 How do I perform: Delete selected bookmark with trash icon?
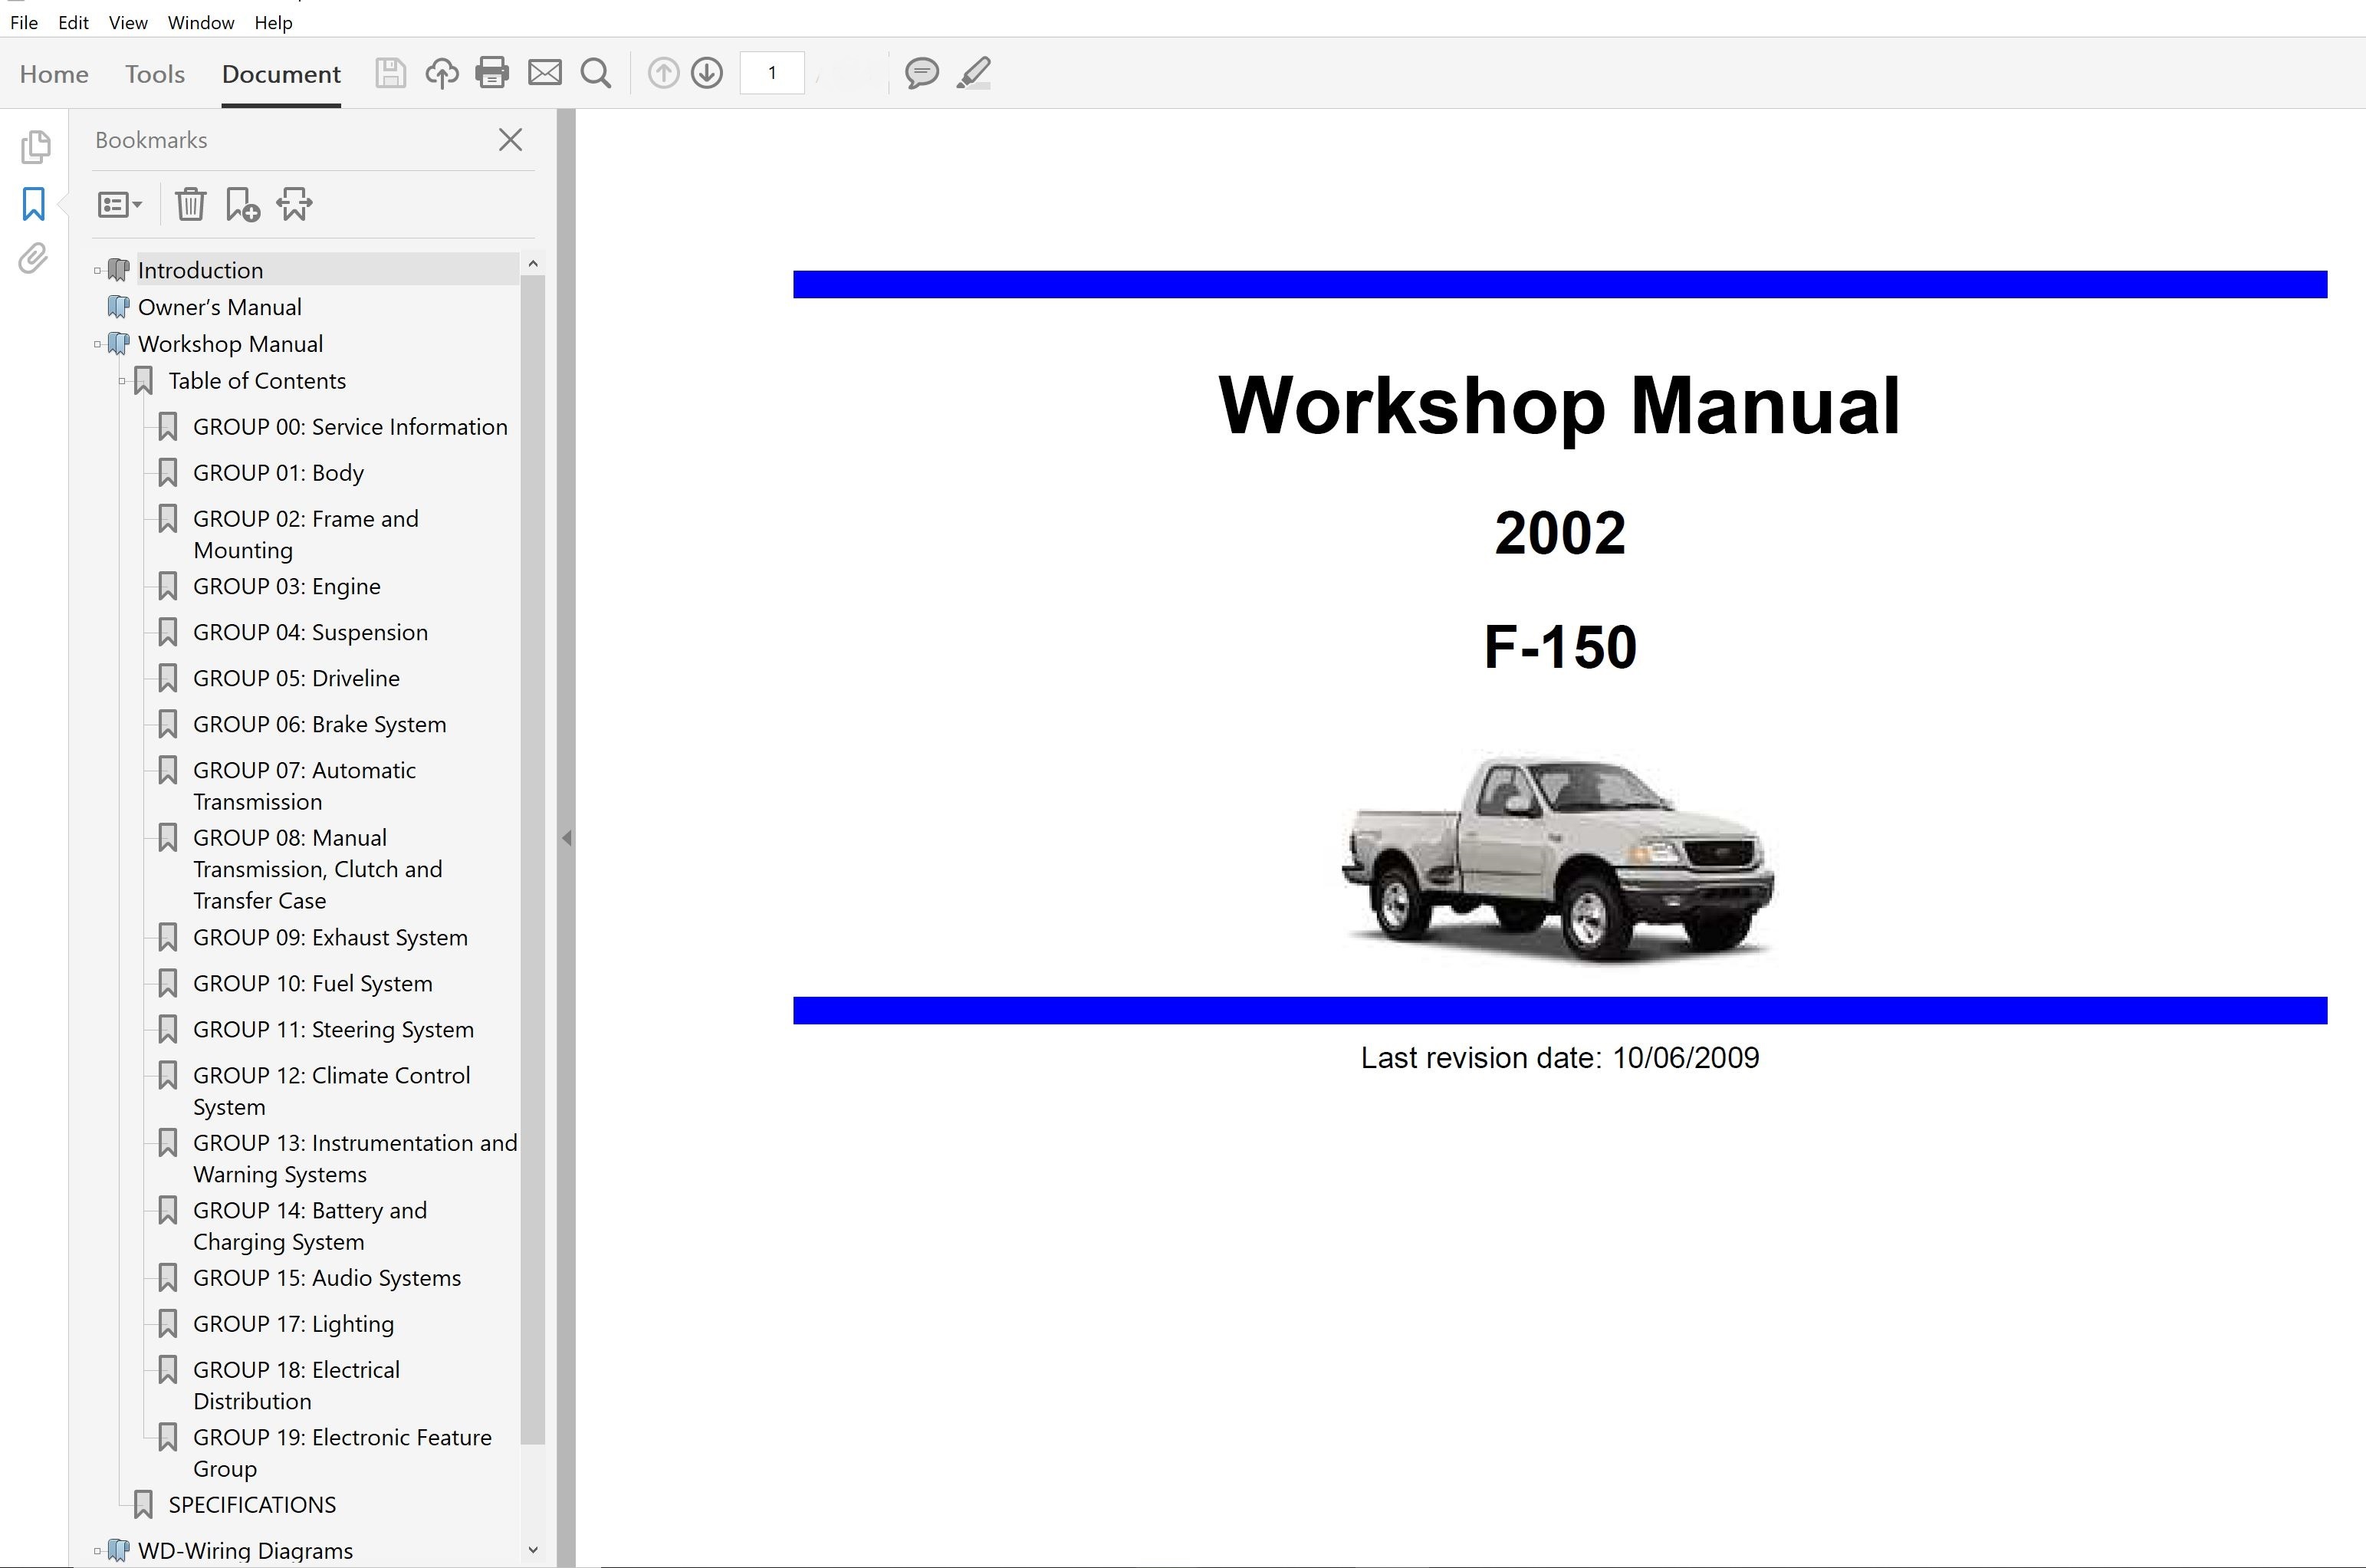tap(190, 205)
